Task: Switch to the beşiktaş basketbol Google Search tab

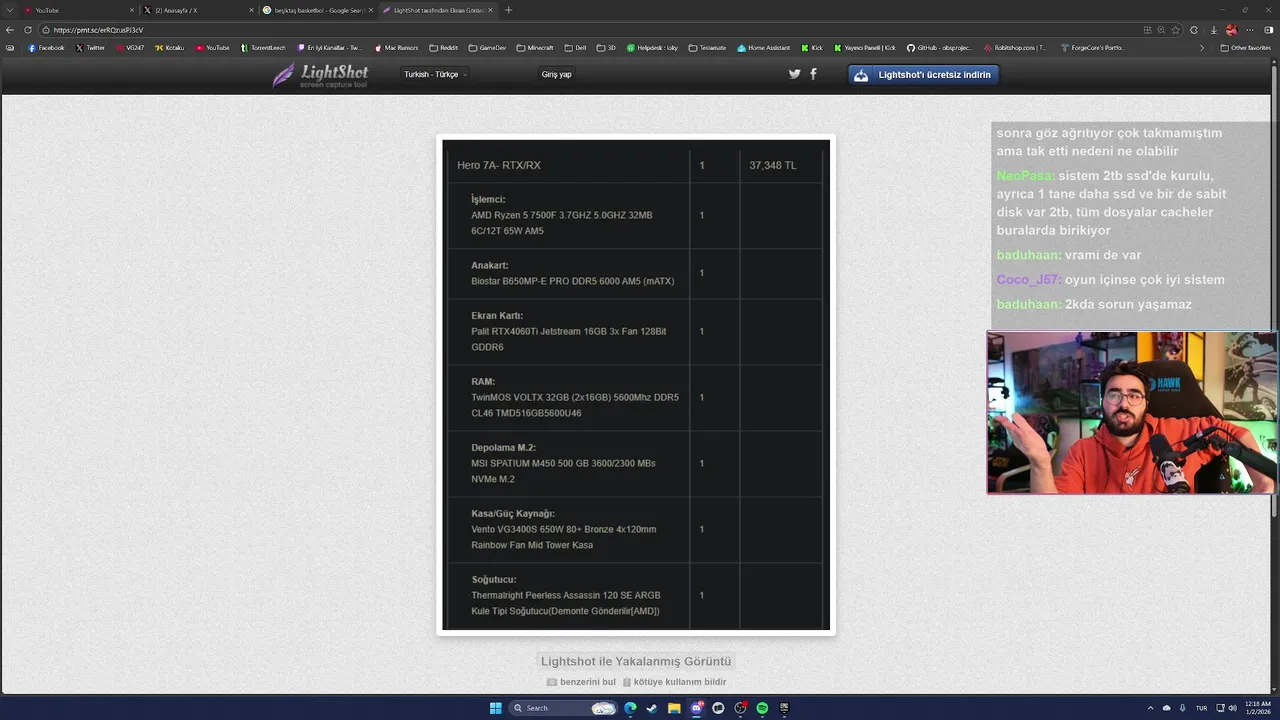Action: pos(318,10)
